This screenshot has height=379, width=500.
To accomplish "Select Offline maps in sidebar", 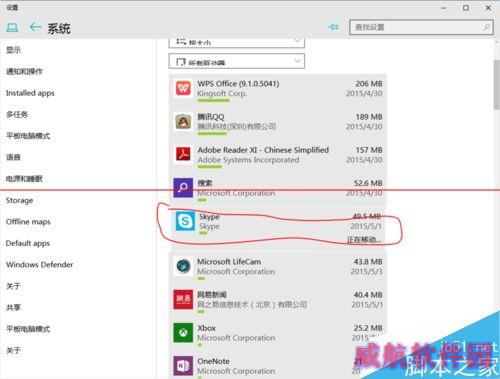I will pos(28,222).
